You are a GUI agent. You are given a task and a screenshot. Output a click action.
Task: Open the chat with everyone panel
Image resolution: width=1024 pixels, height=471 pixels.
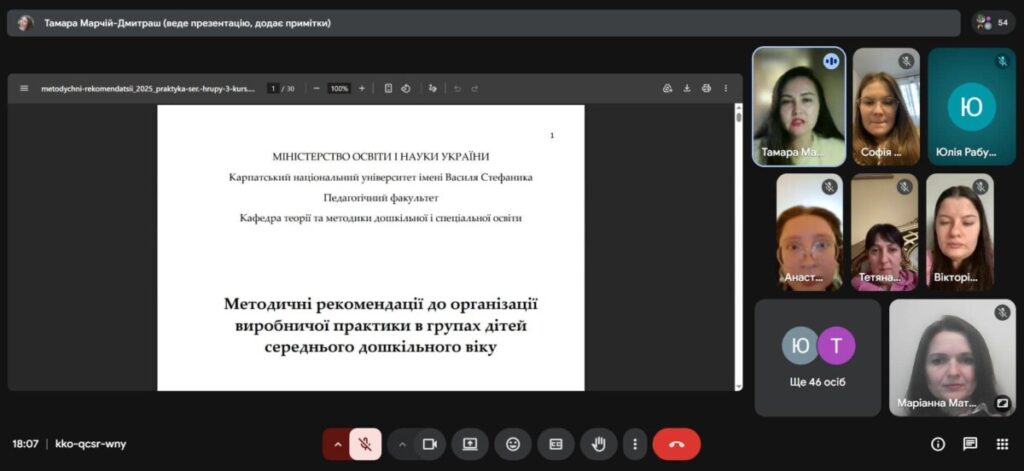pyautogui.click(x=970, y=444)
